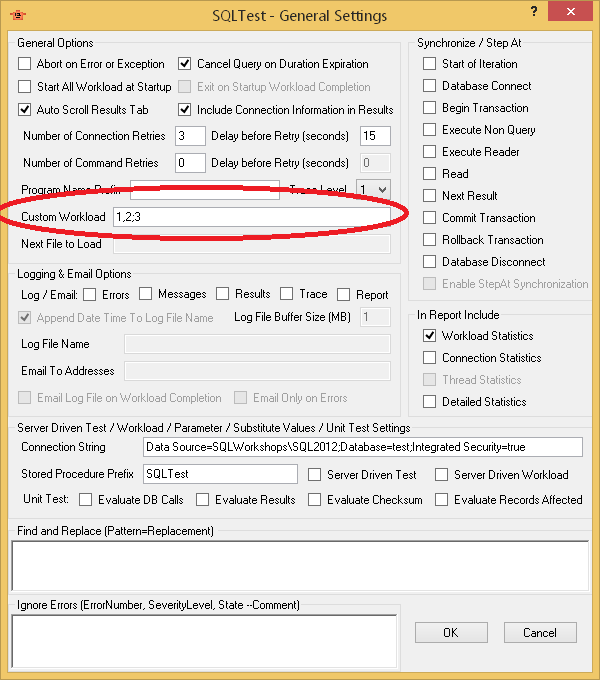Check the Start of Iteration option
600x680 pixels.
click(x=430, y=64)
